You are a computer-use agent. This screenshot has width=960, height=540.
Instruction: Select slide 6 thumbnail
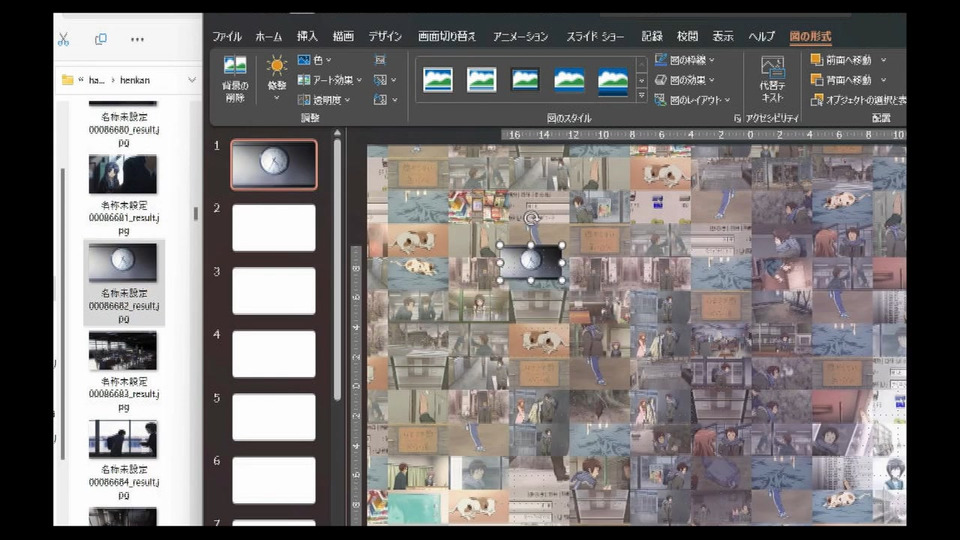point(274,480)
